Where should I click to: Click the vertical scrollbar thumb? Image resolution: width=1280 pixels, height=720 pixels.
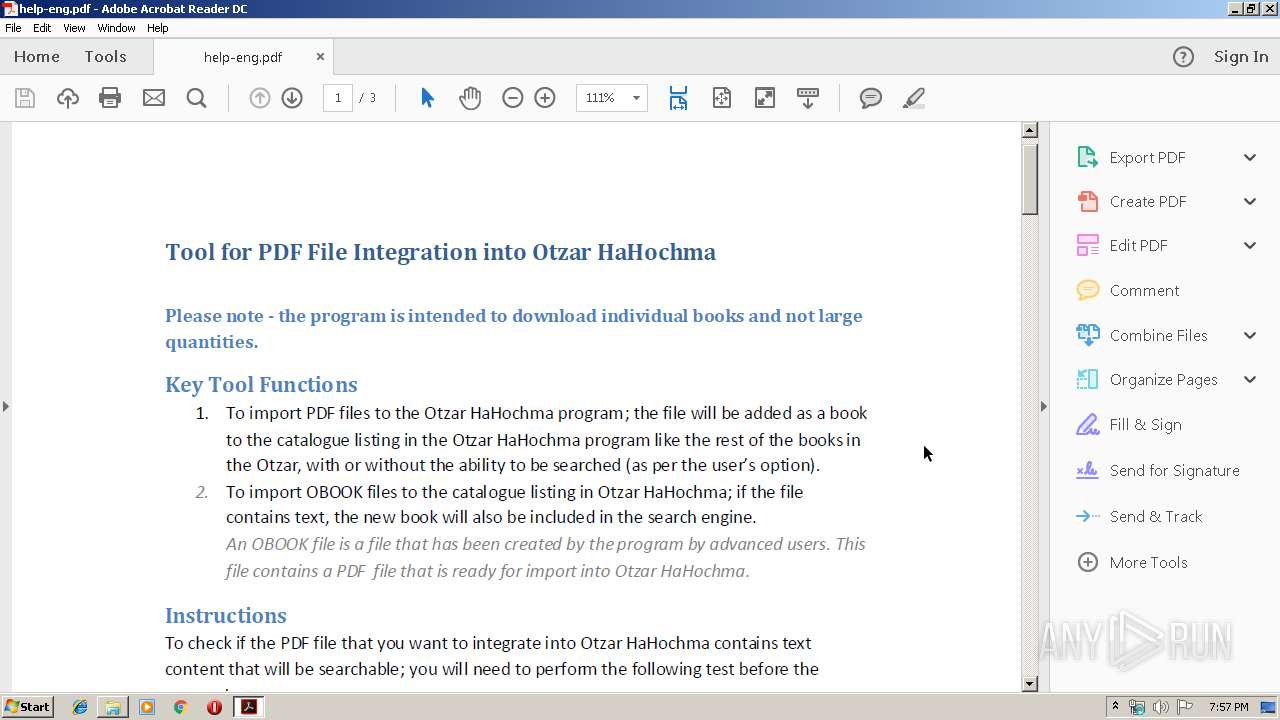click(1030, 179)
